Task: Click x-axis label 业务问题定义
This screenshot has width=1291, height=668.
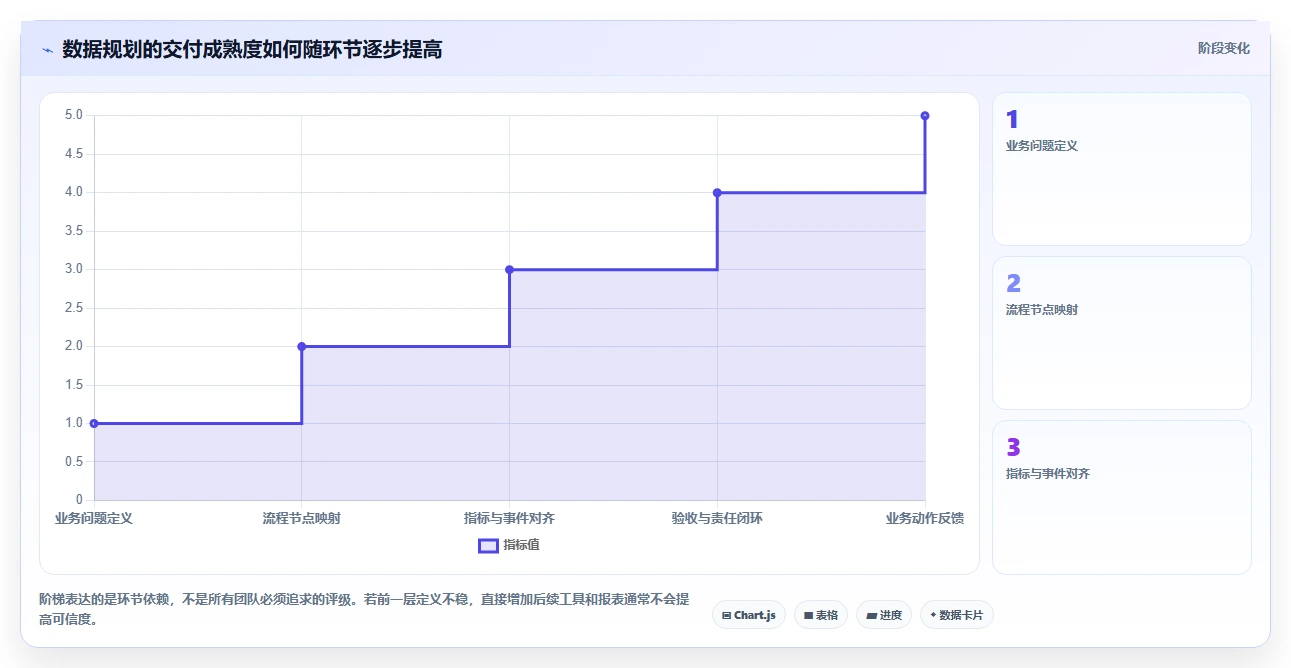Action: point(94,518)
